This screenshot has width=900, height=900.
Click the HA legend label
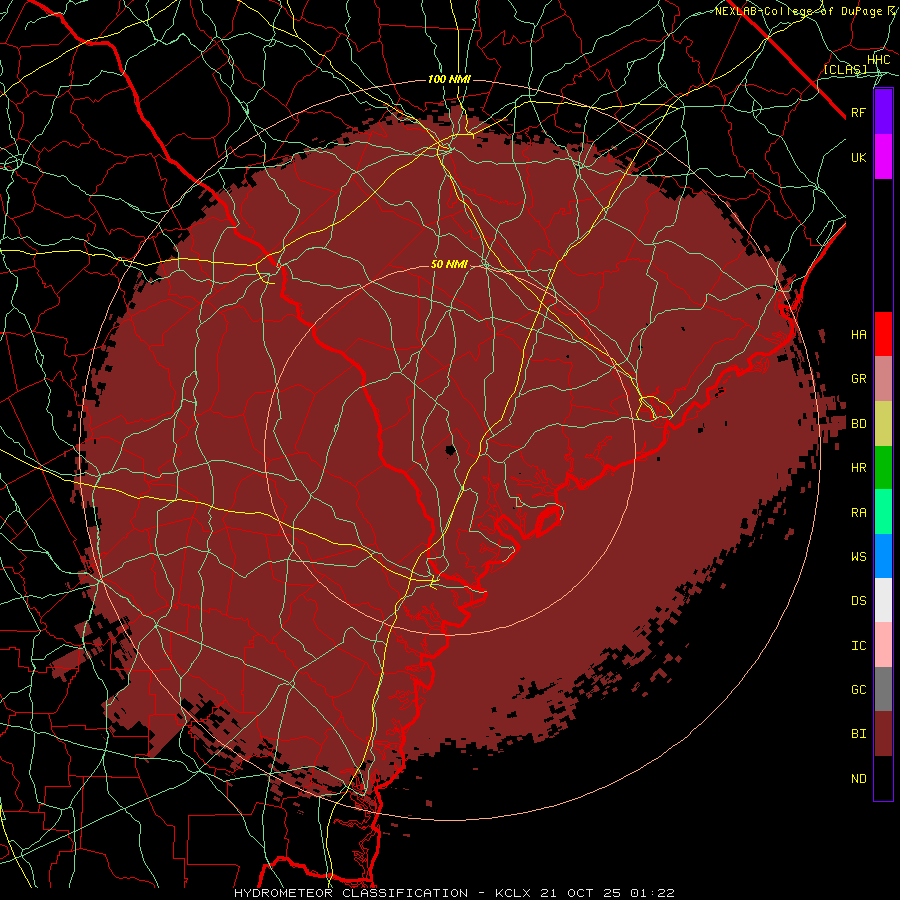pos(858,334)
